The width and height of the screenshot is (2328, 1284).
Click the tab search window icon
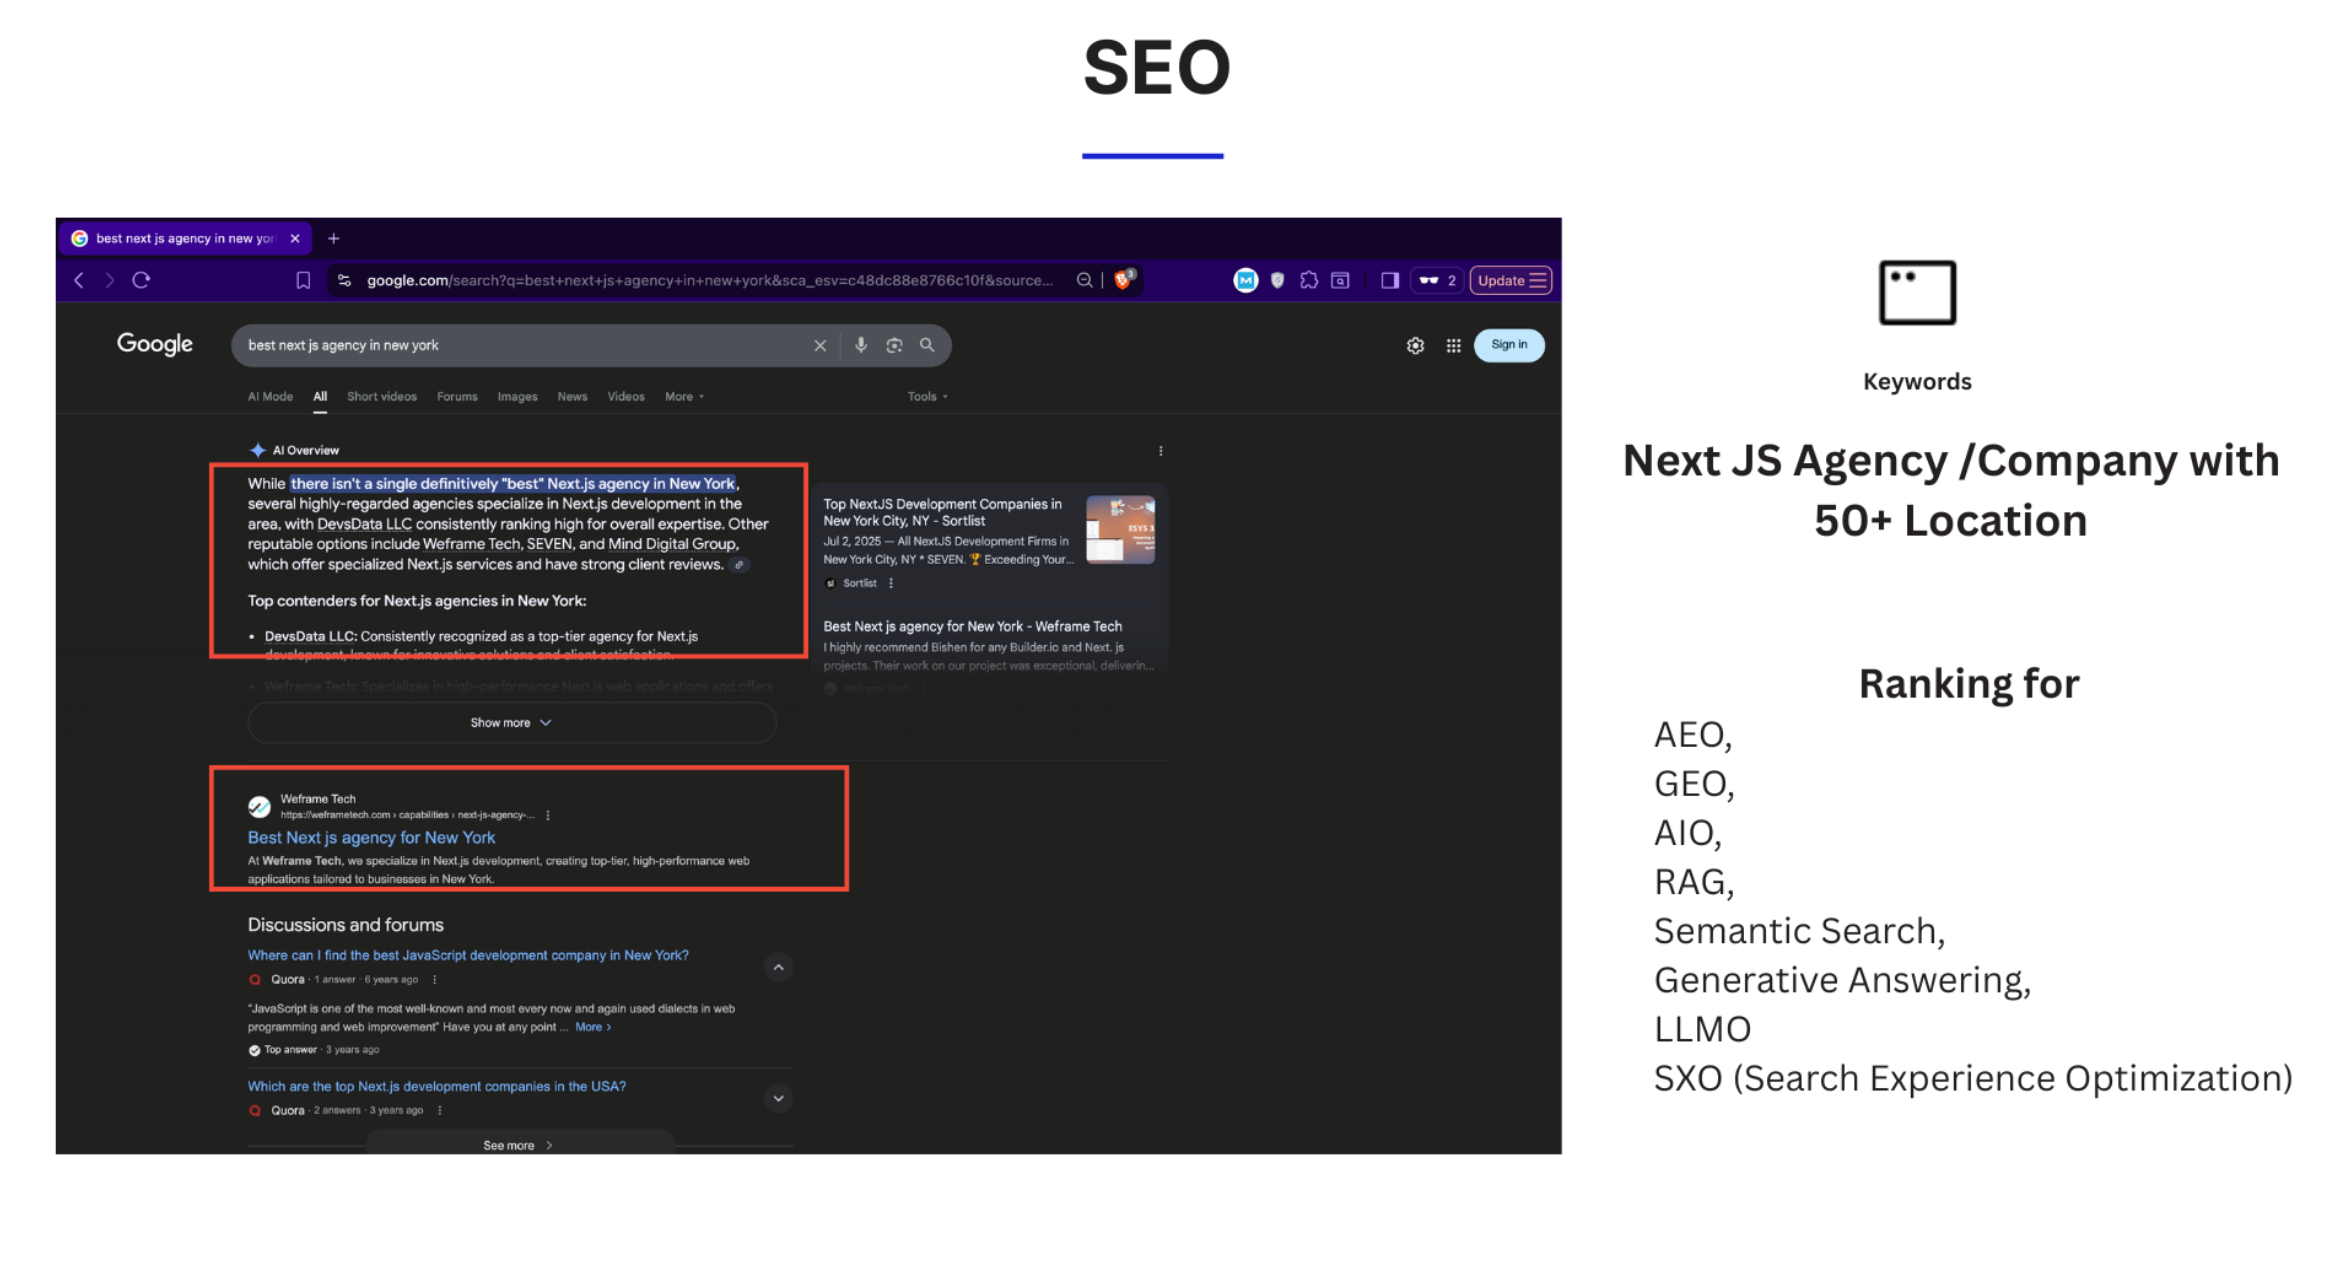click(1341, 281)
